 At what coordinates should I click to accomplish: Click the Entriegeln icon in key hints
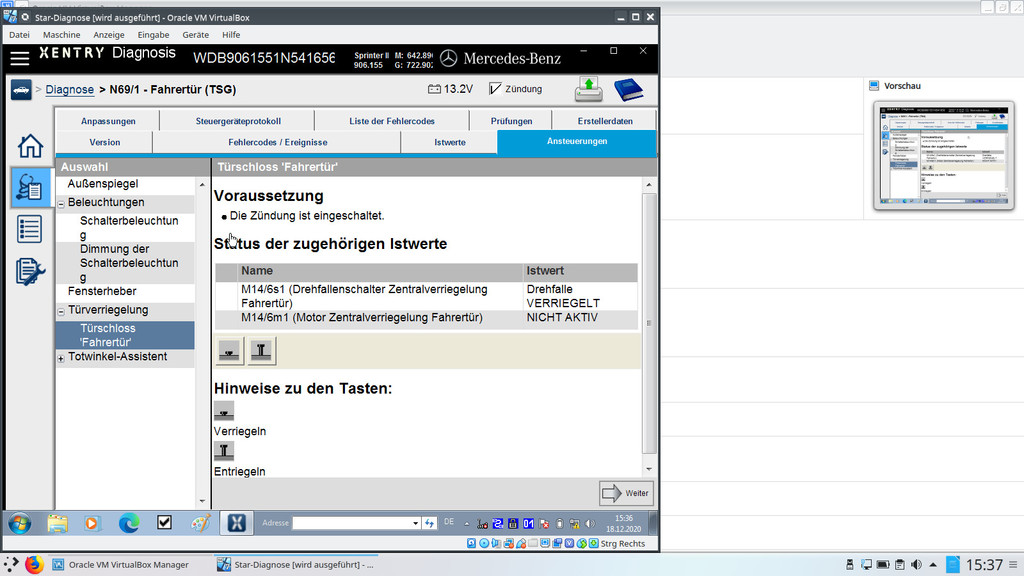pyautogui.click(x=224, y=451)
